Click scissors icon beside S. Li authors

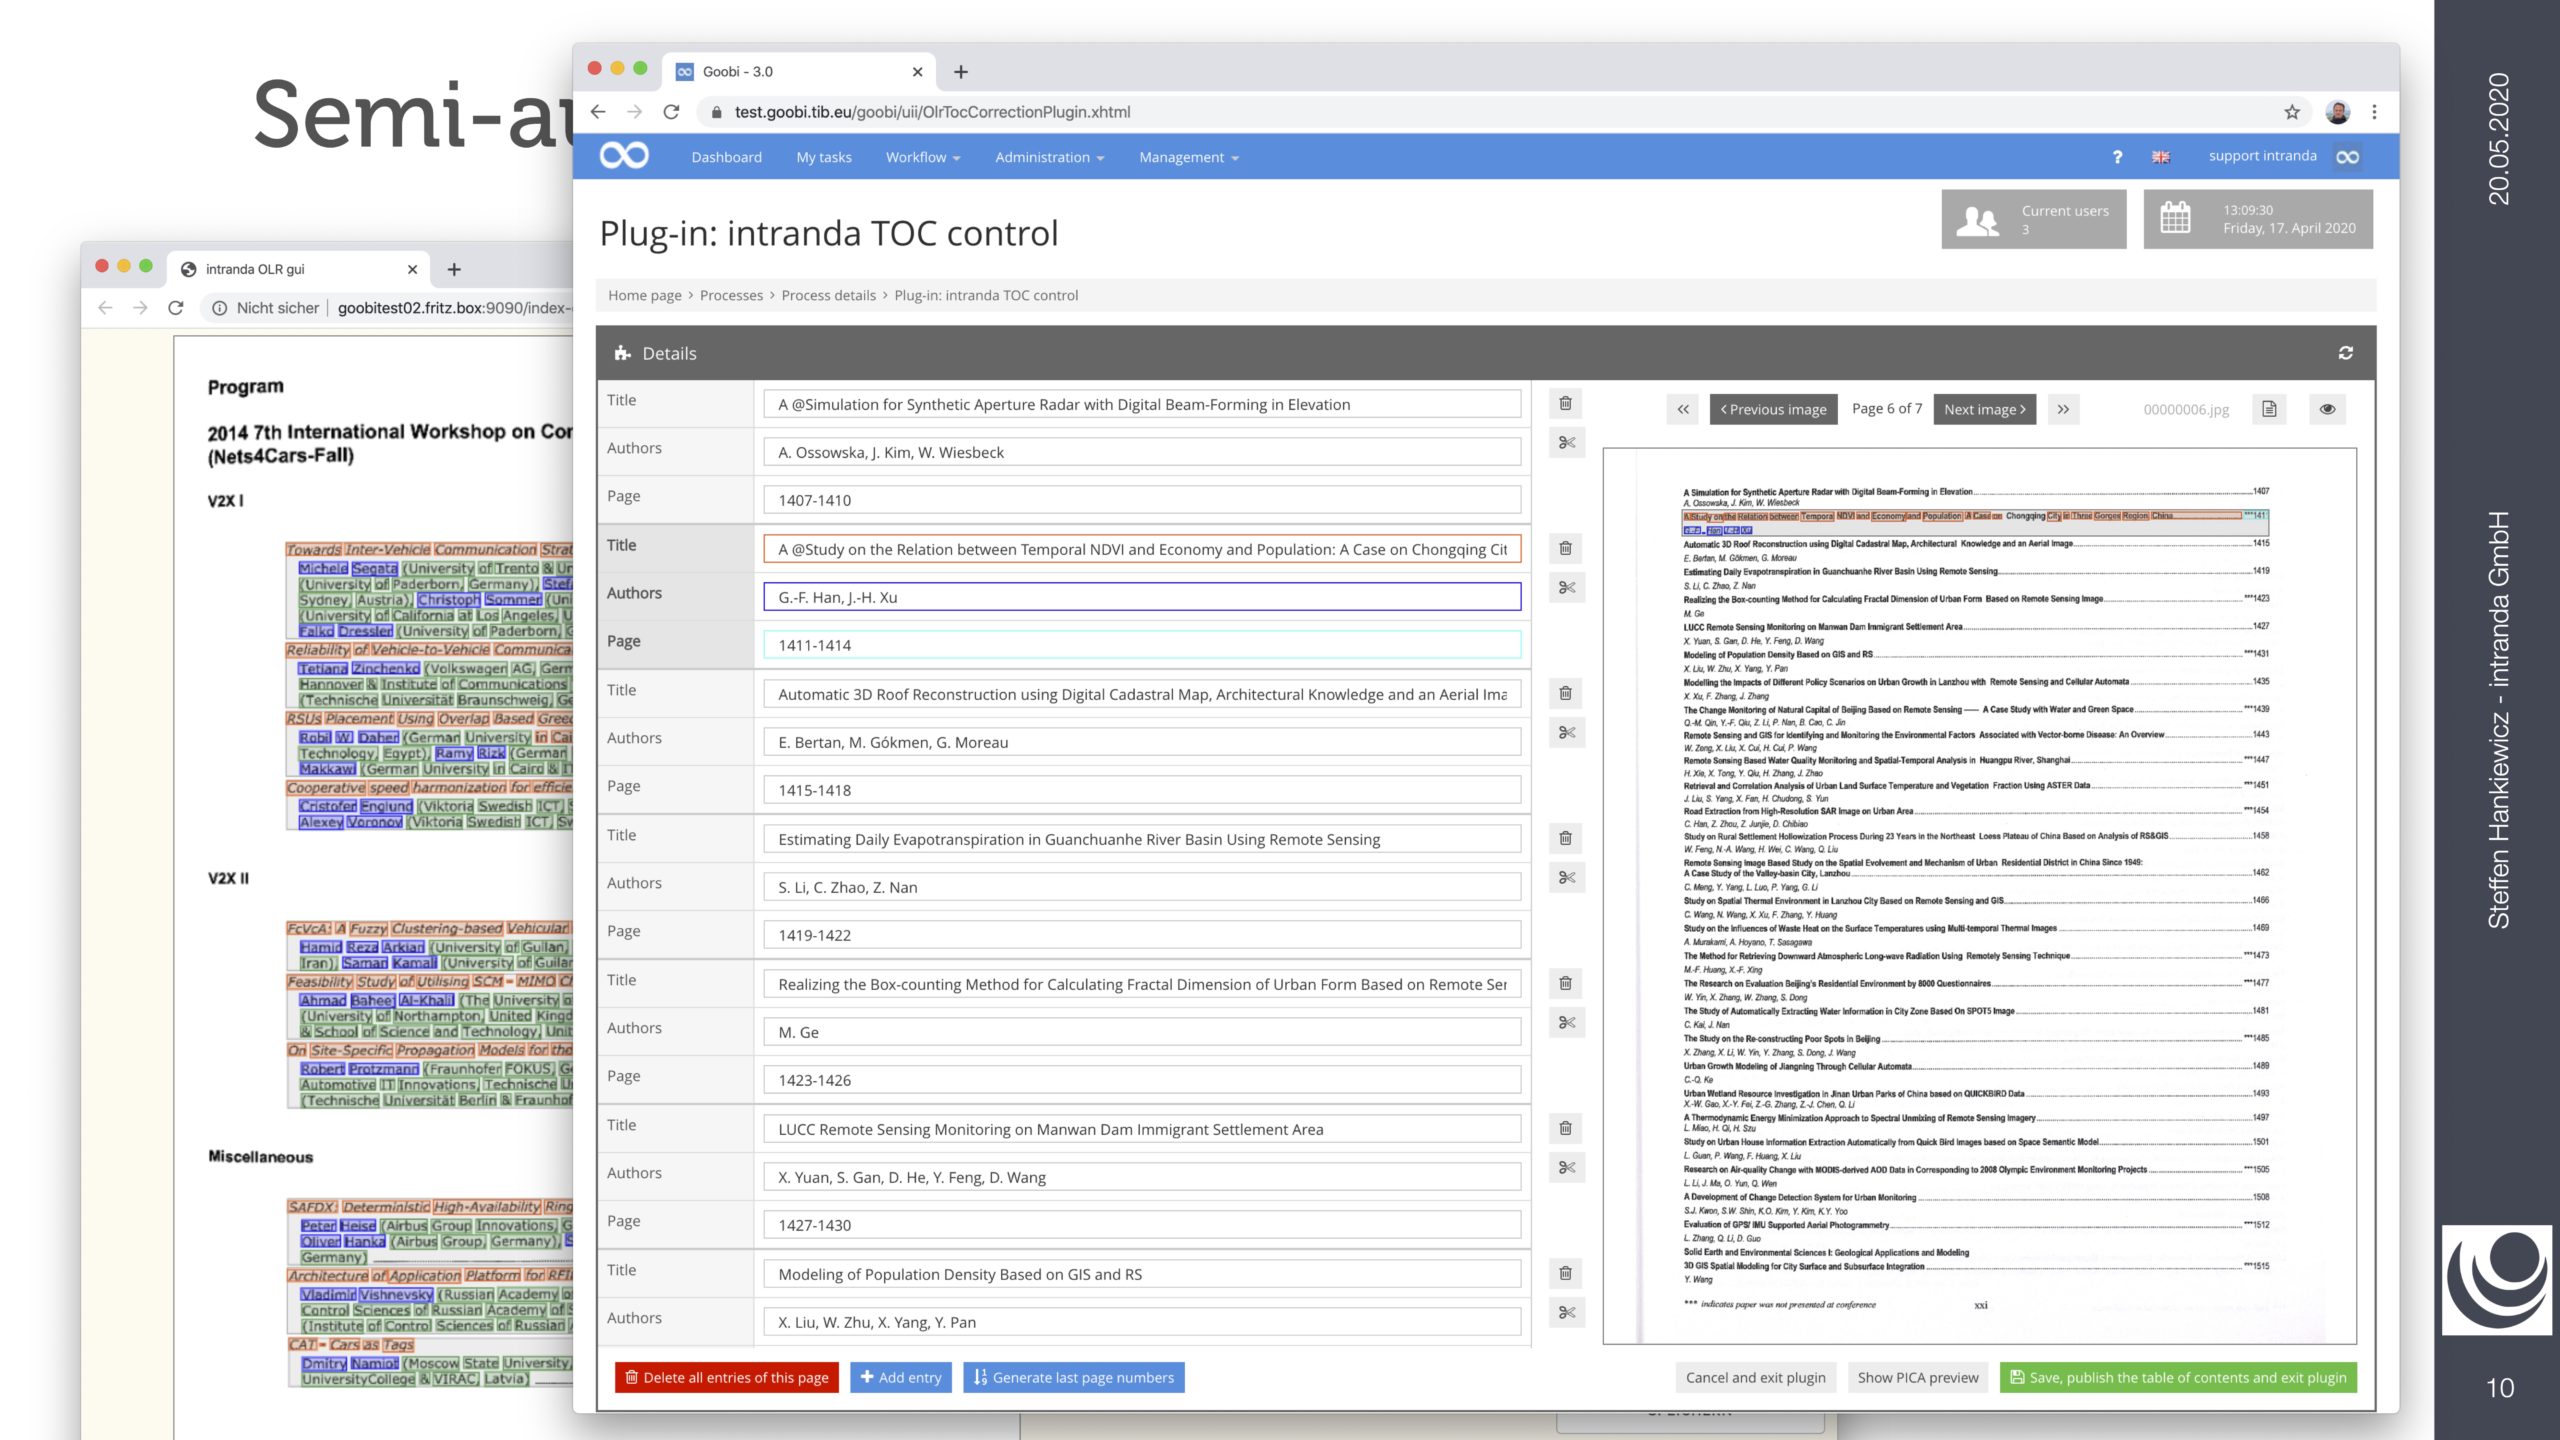tap(1566, 877)
